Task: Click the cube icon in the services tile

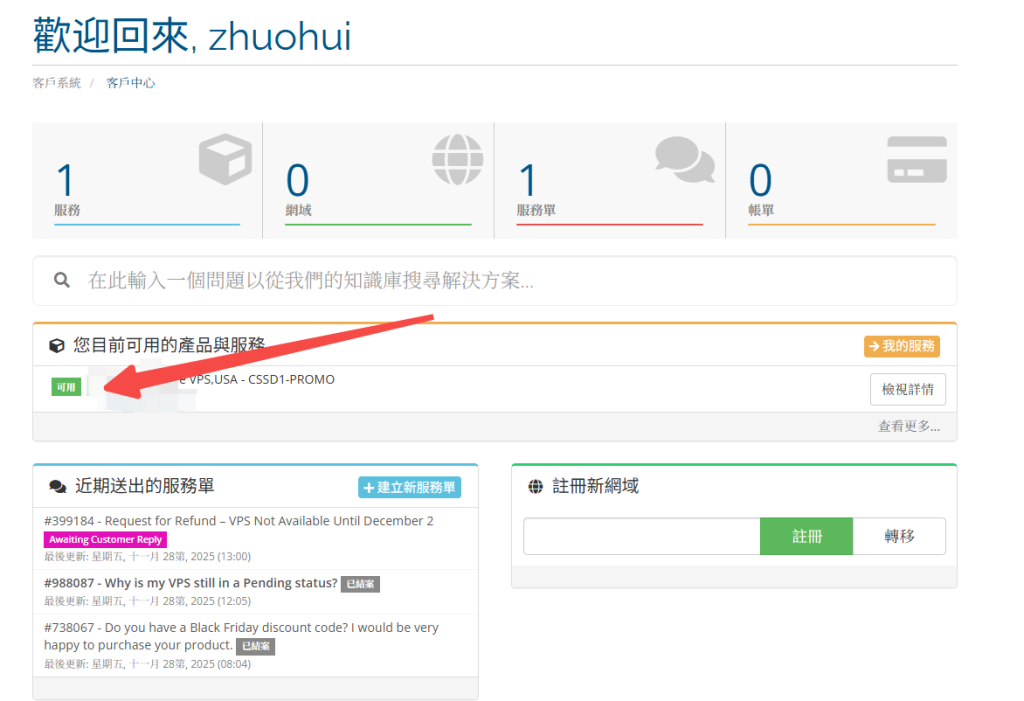Action: (225, 159)
